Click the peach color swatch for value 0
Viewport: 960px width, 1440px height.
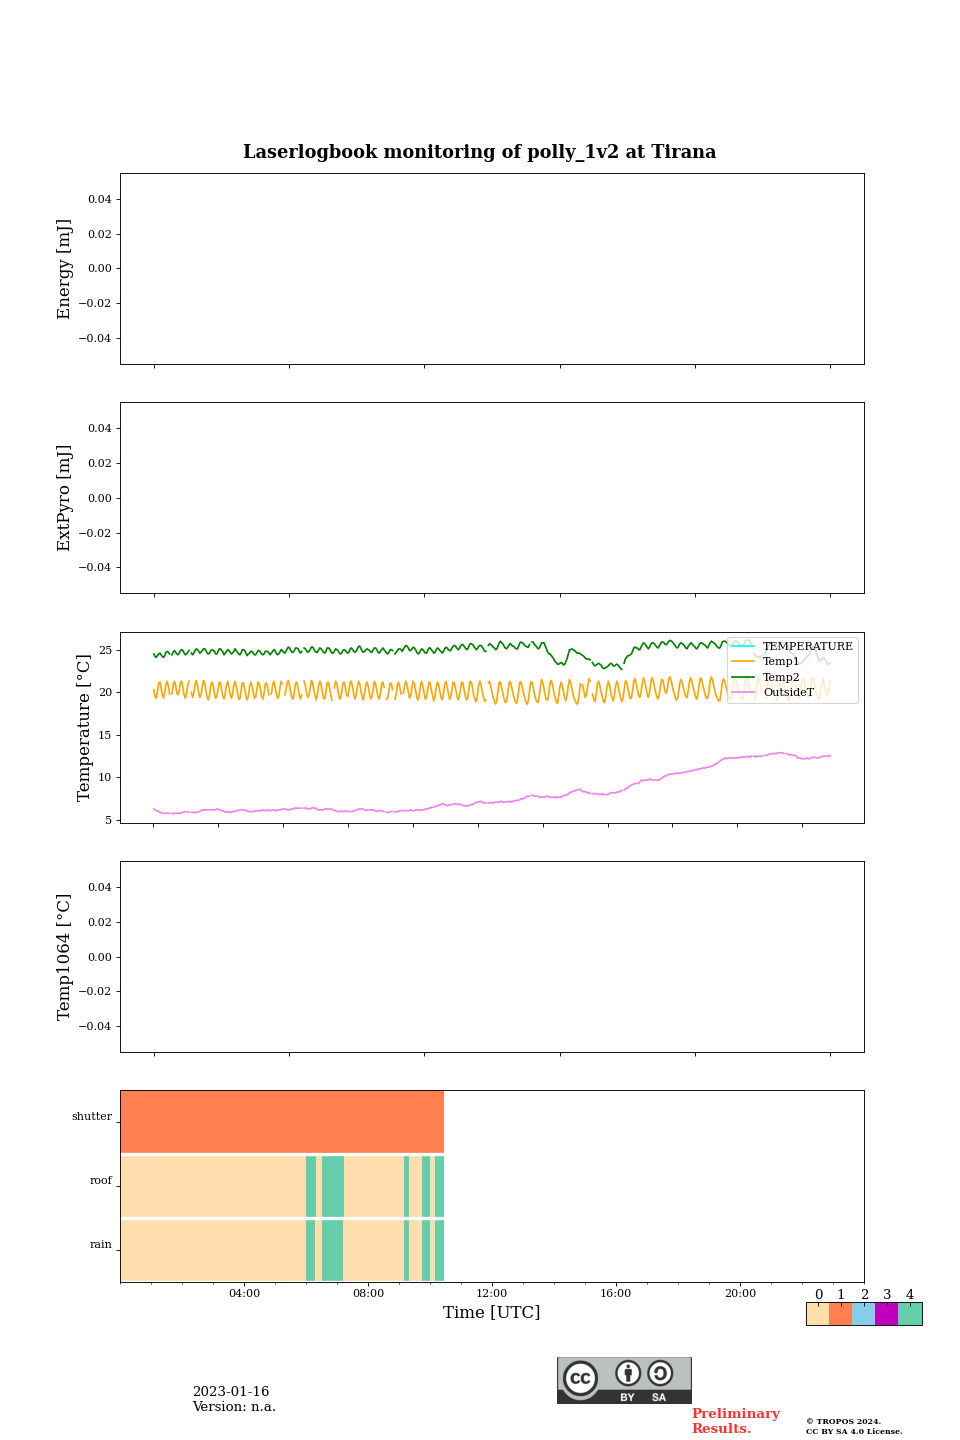click(818, 1314)
